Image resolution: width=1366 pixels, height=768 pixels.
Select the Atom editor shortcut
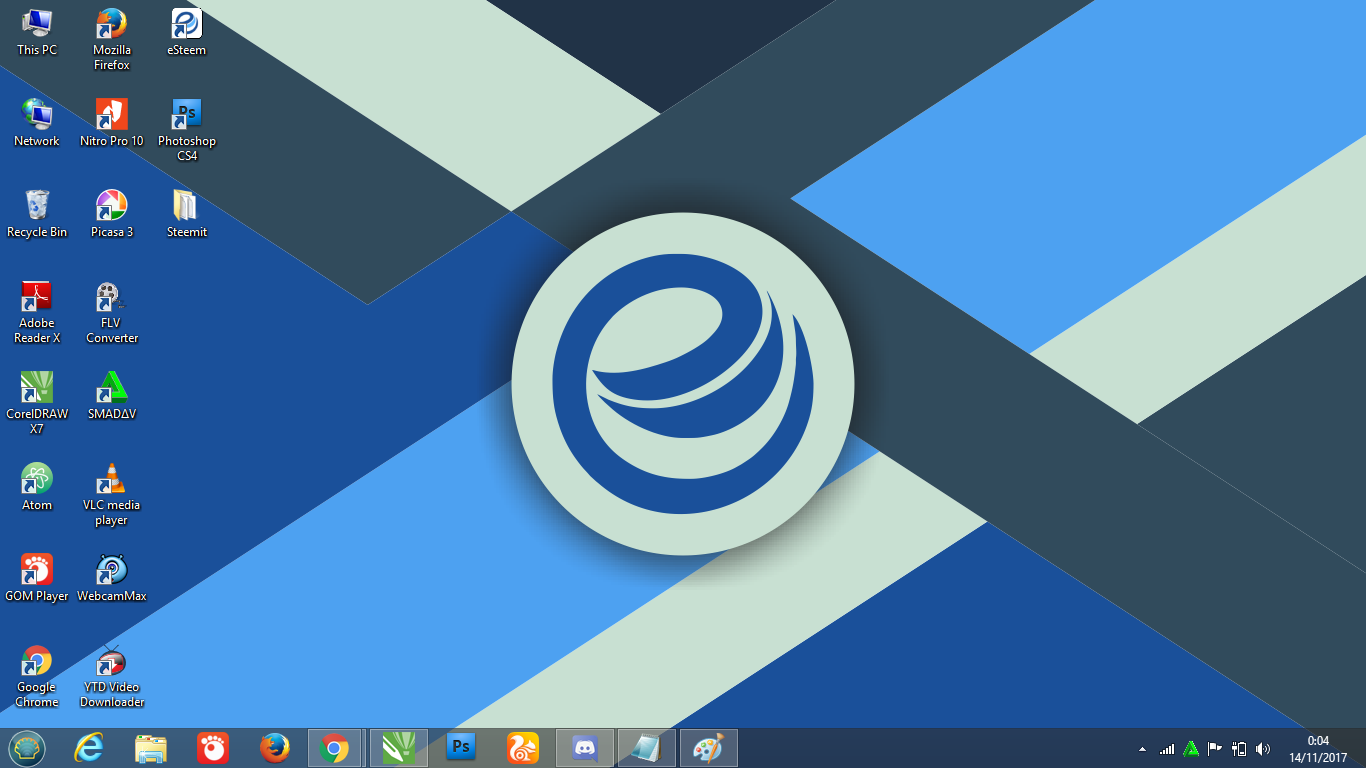[37, 487]
